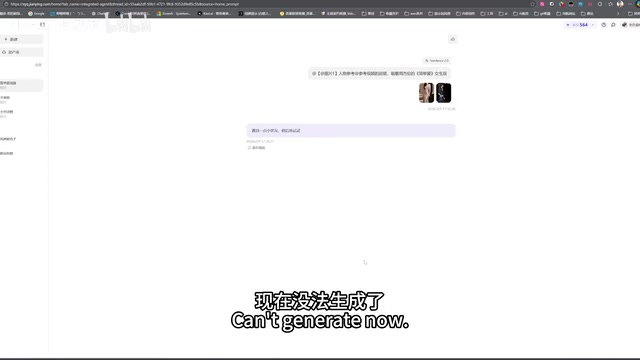Open the dark reference image thumbnail
This screenshot has width=640, height=360.
coord(444,93)
